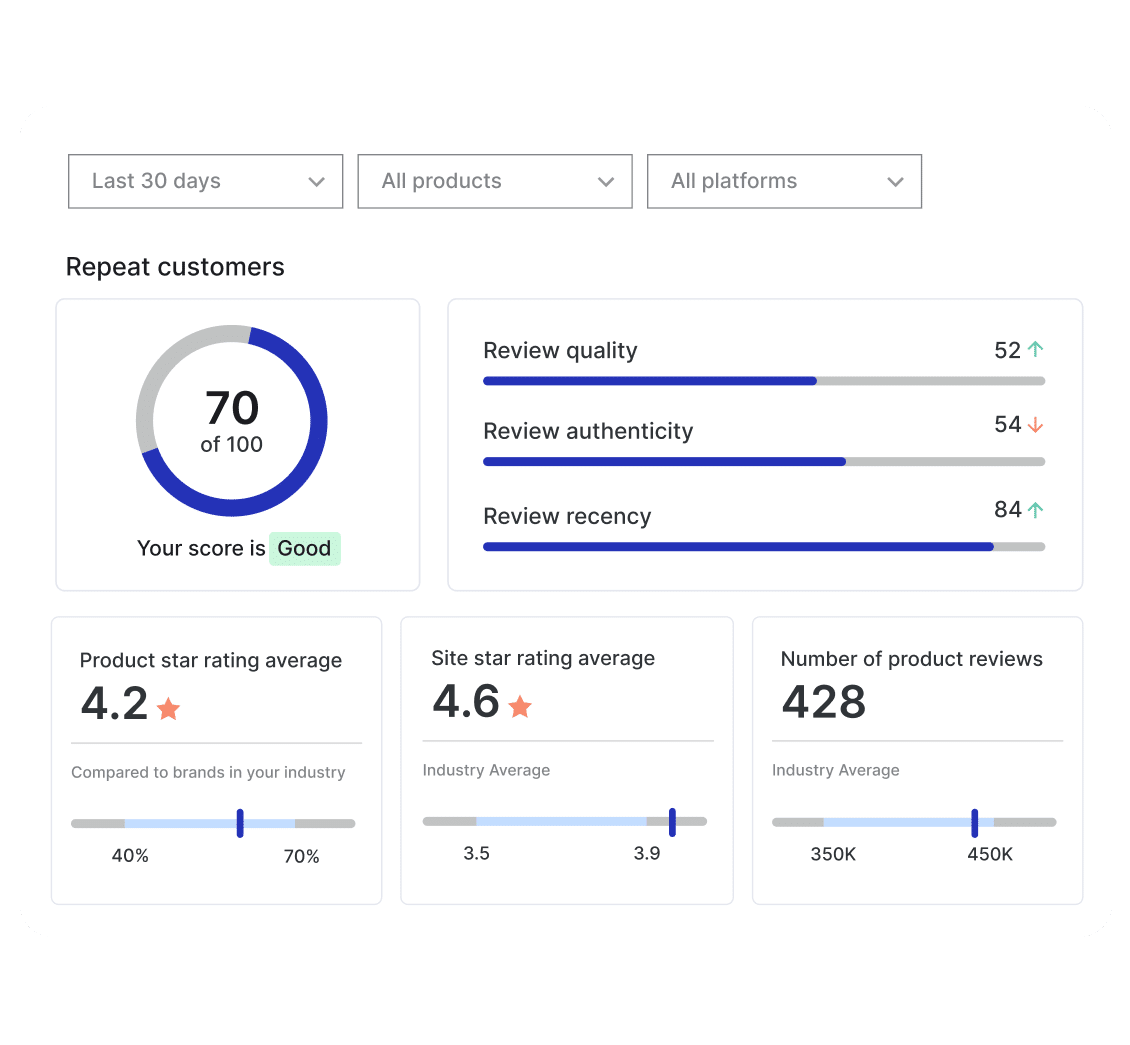Click the Good score badge
Viewport: 1130px width, 1045px height.
[304, 549]
